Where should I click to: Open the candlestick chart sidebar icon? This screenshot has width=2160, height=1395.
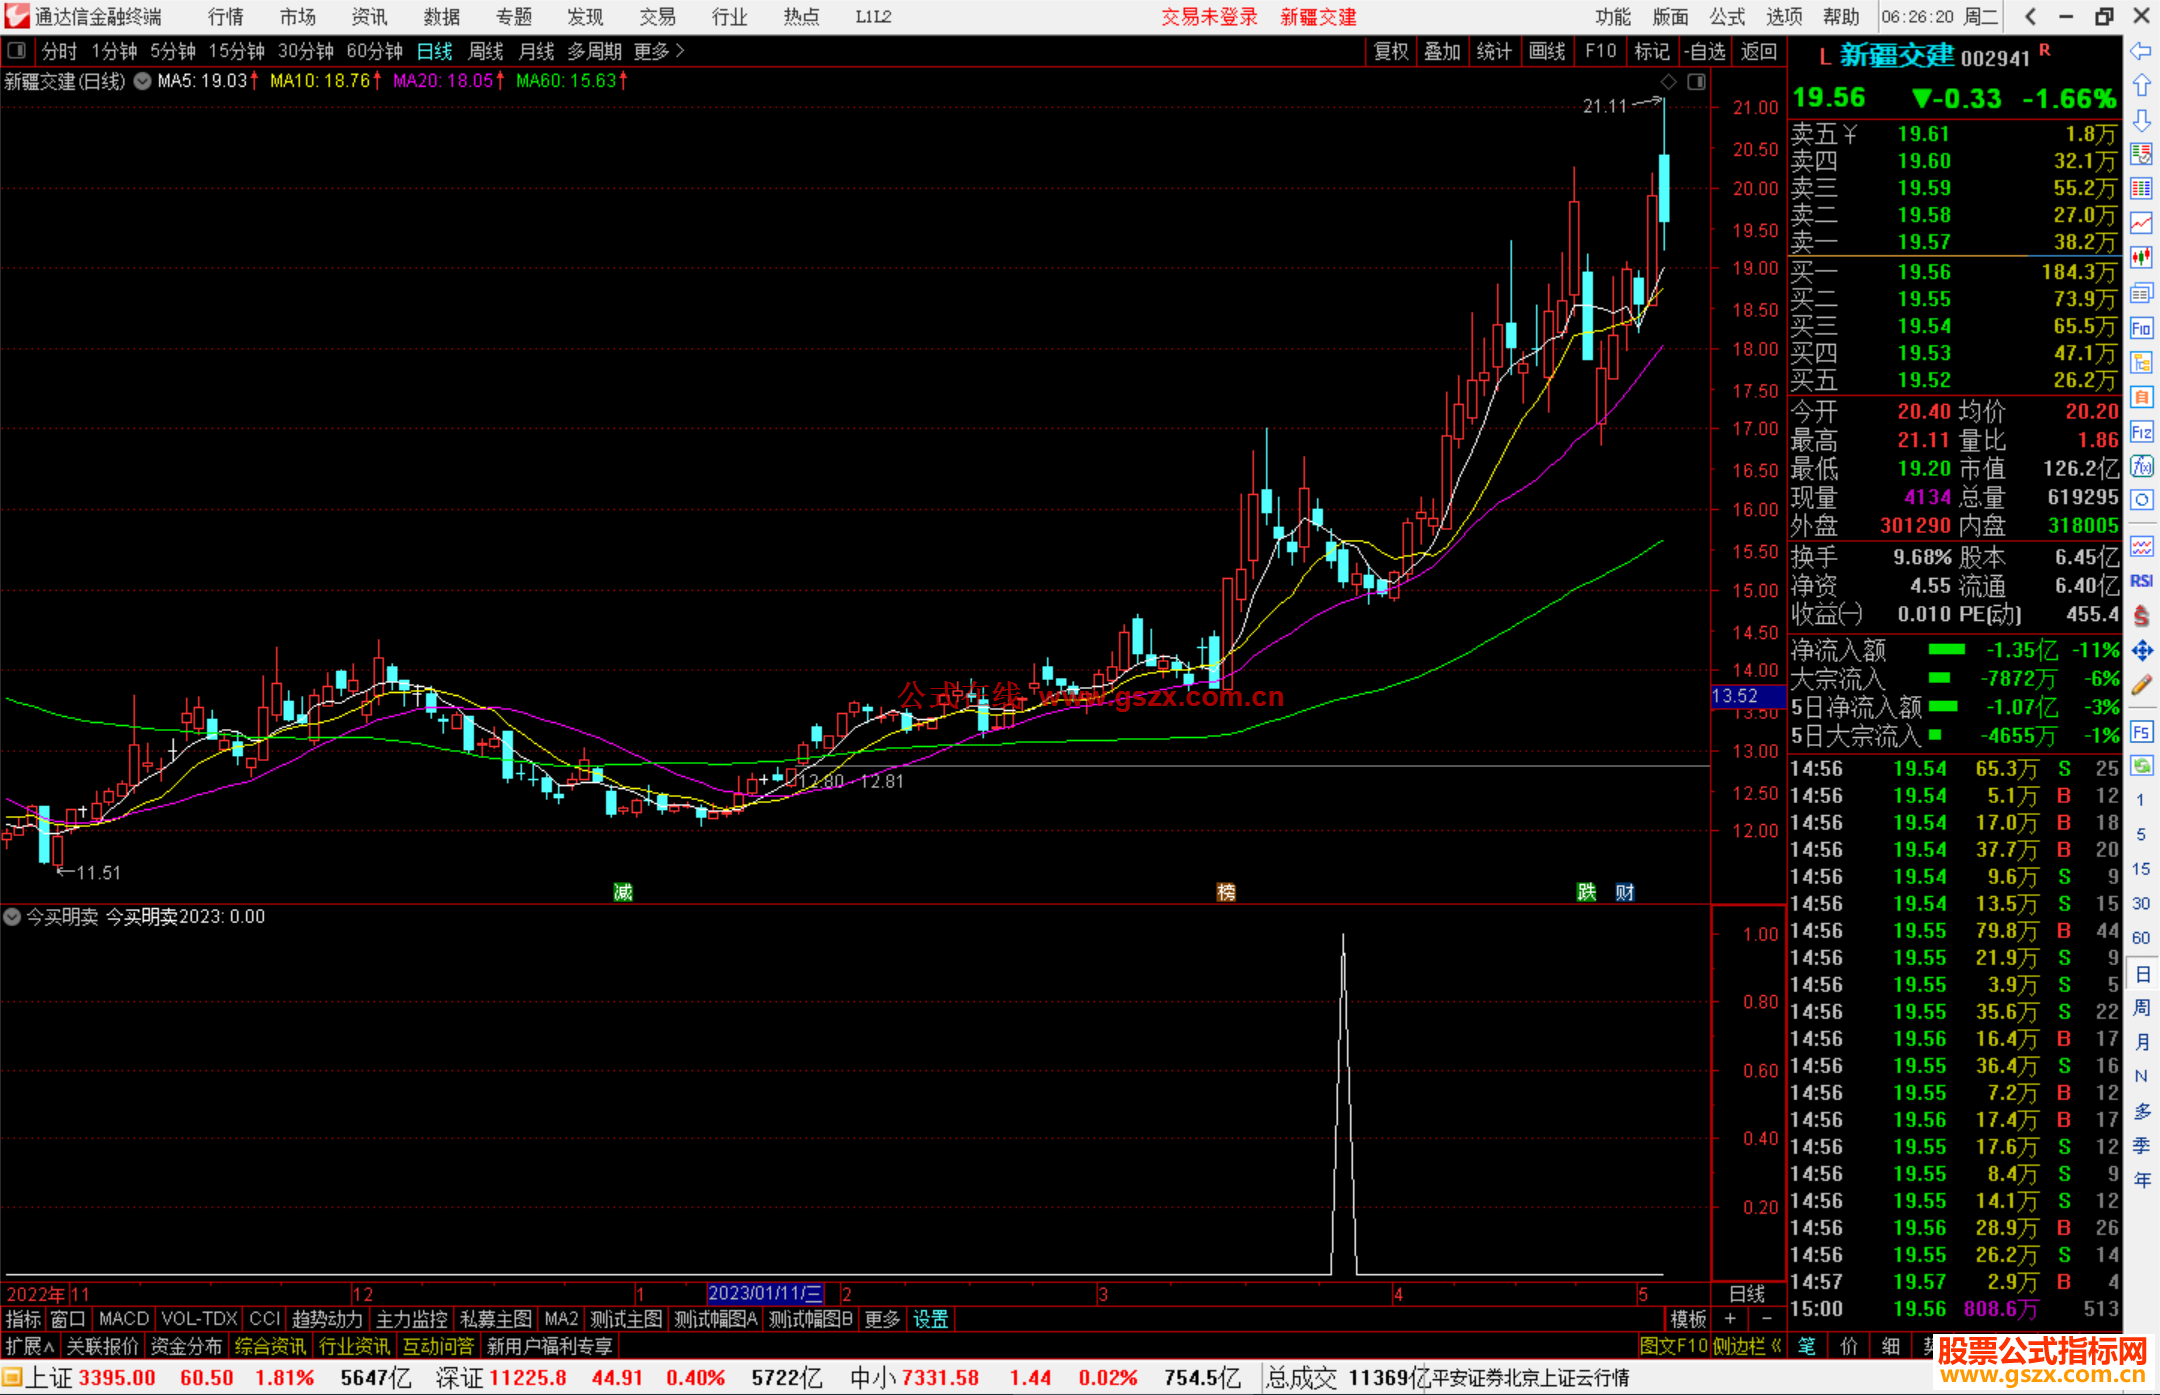click(x=2141, y=258)
